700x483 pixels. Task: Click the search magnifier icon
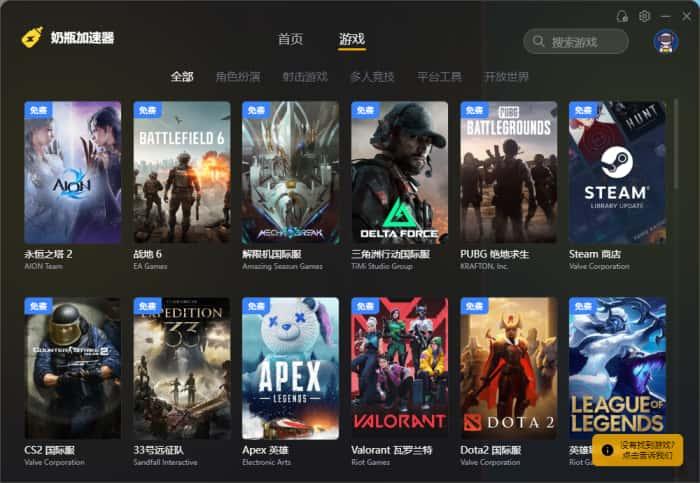point(538,42)
